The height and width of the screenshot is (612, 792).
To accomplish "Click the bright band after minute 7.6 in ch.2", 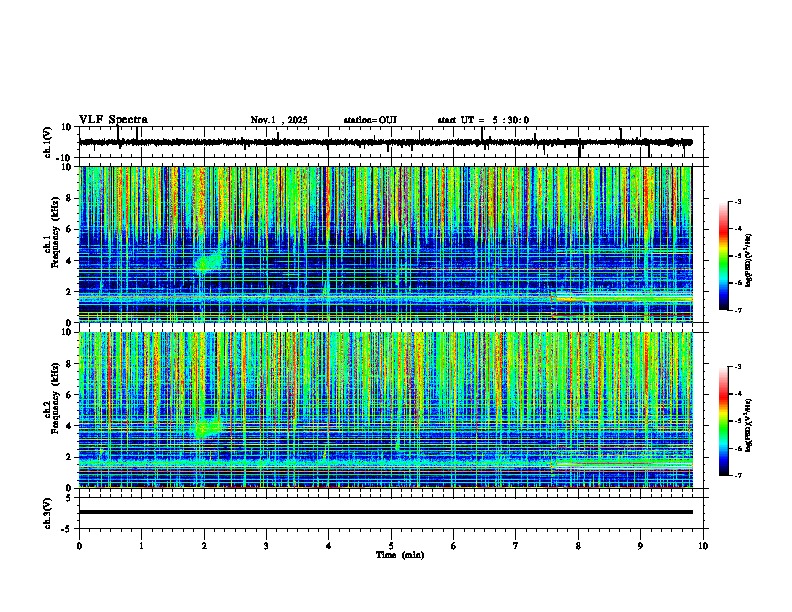I will [622, 464].
